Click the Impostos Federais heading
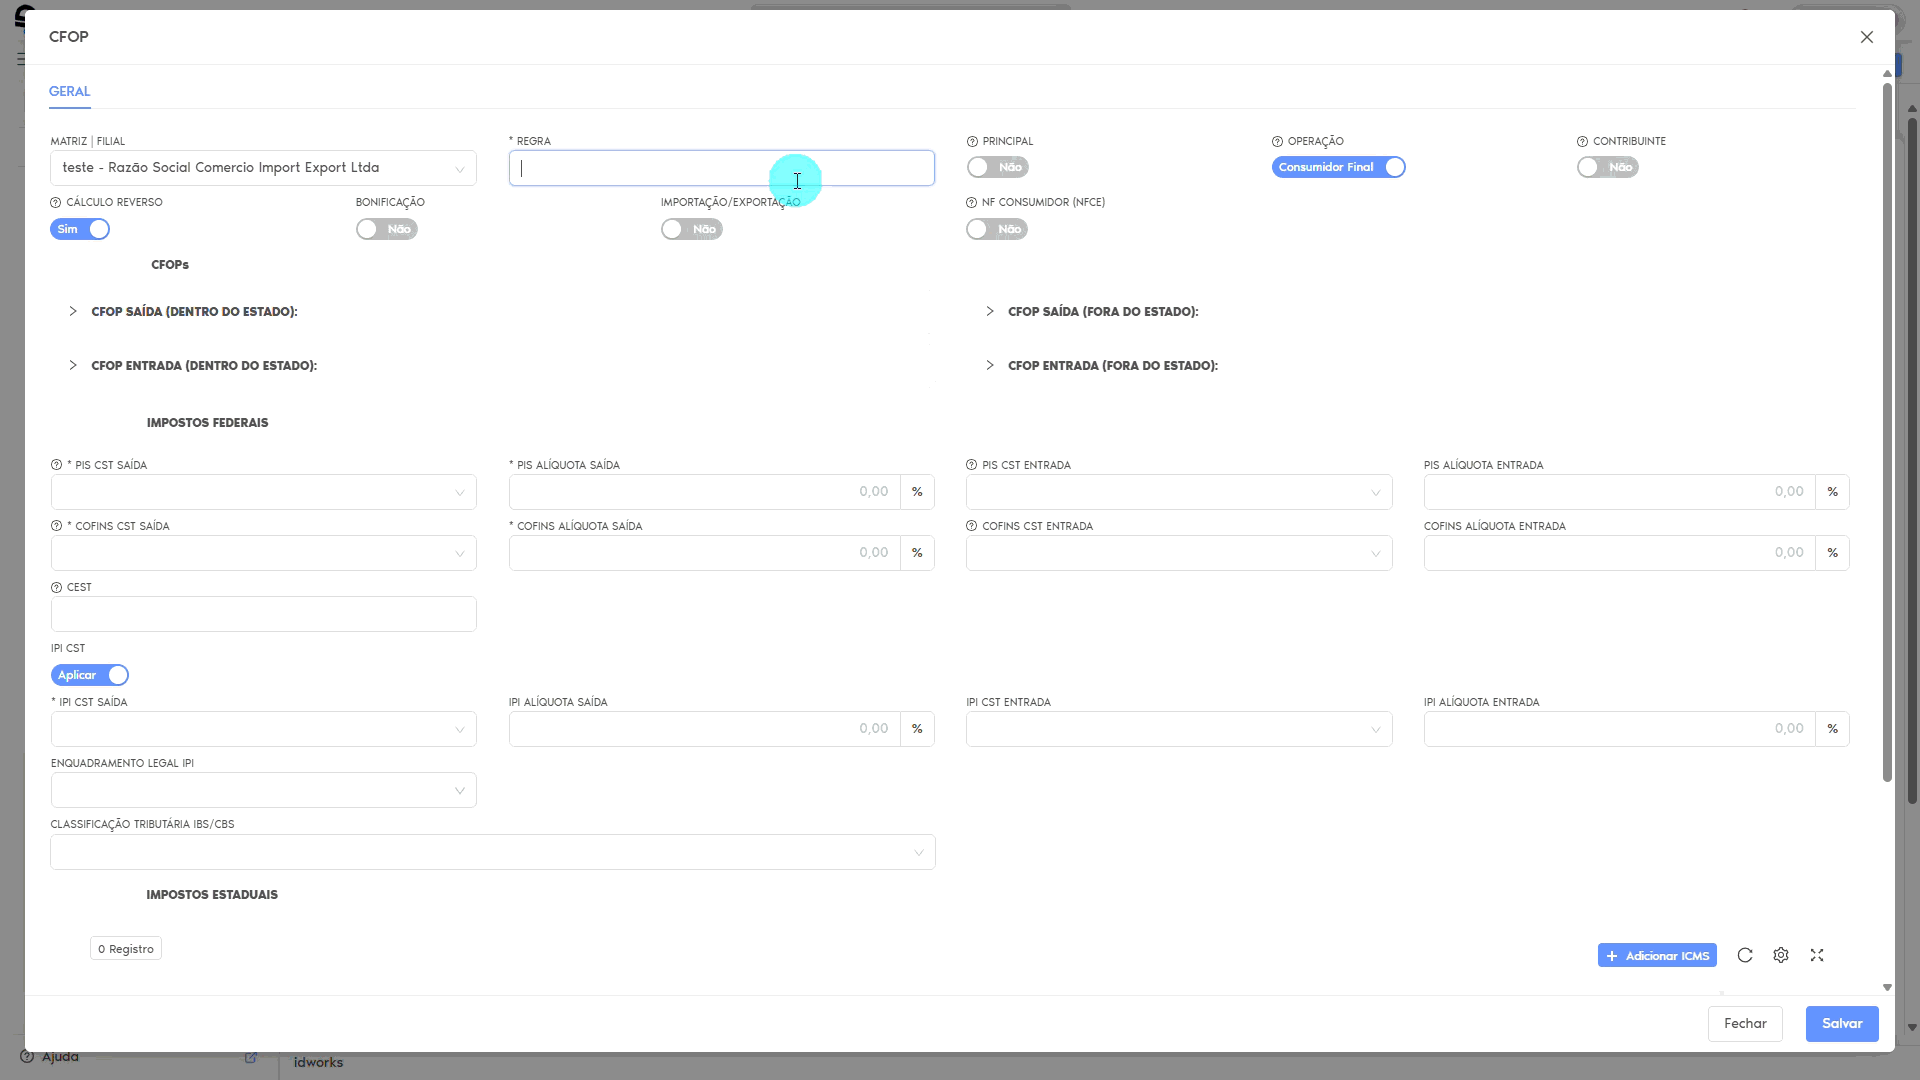Image resolution: width=1920 pixels, height=1080 pixels. (x=207, y=423)
